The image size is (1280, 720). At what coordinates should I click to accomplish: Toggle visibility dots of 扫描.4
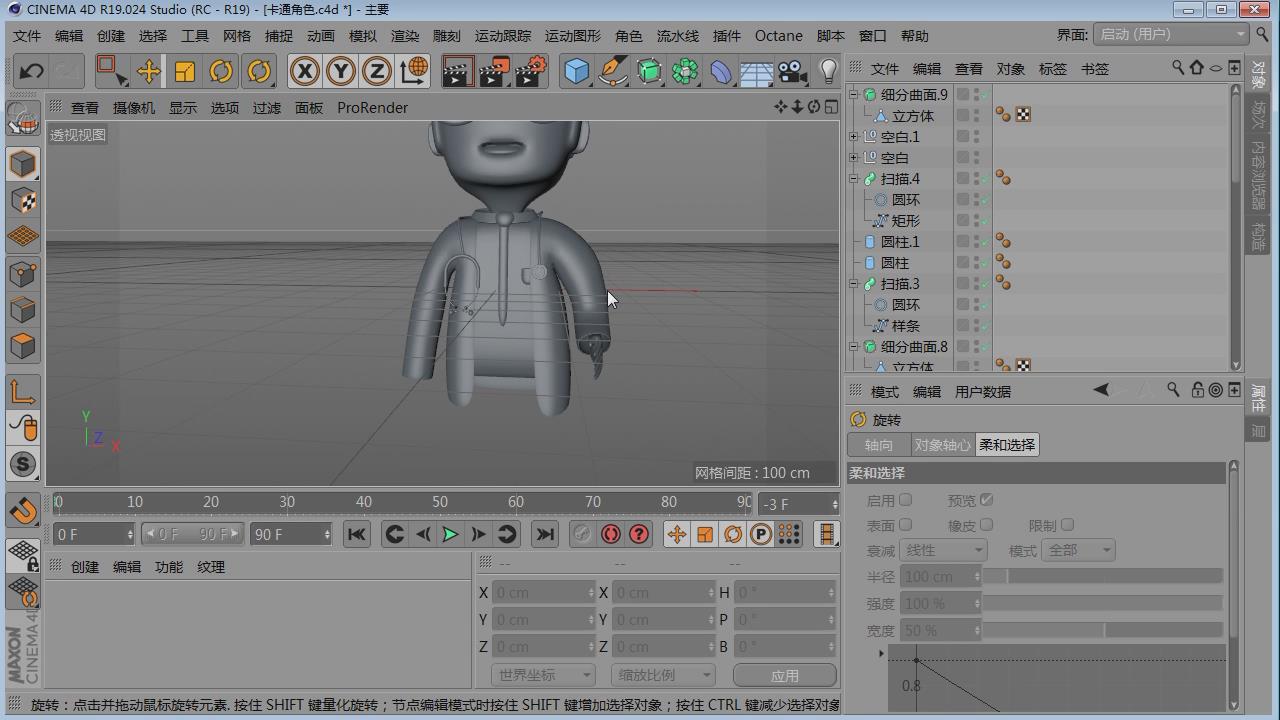tap(976, 179)
